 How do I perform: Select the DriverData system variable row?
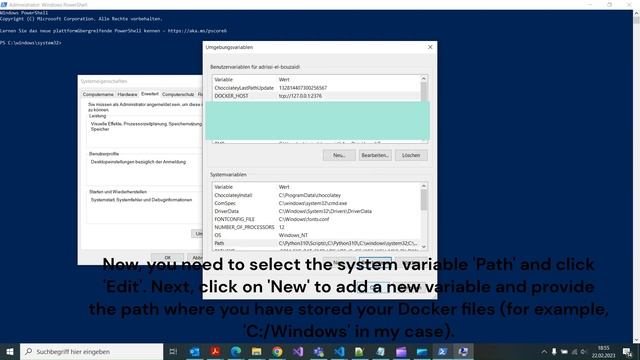coord(316,211)
